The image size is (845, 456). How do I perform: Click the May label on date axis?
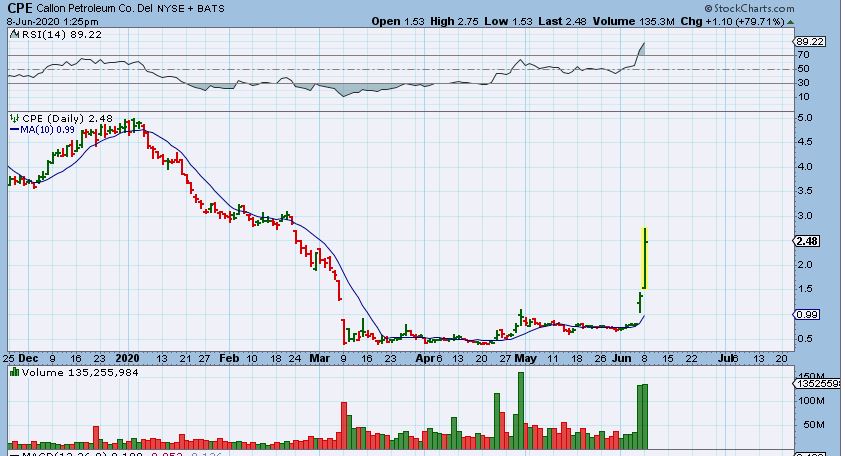pos(525,358)
